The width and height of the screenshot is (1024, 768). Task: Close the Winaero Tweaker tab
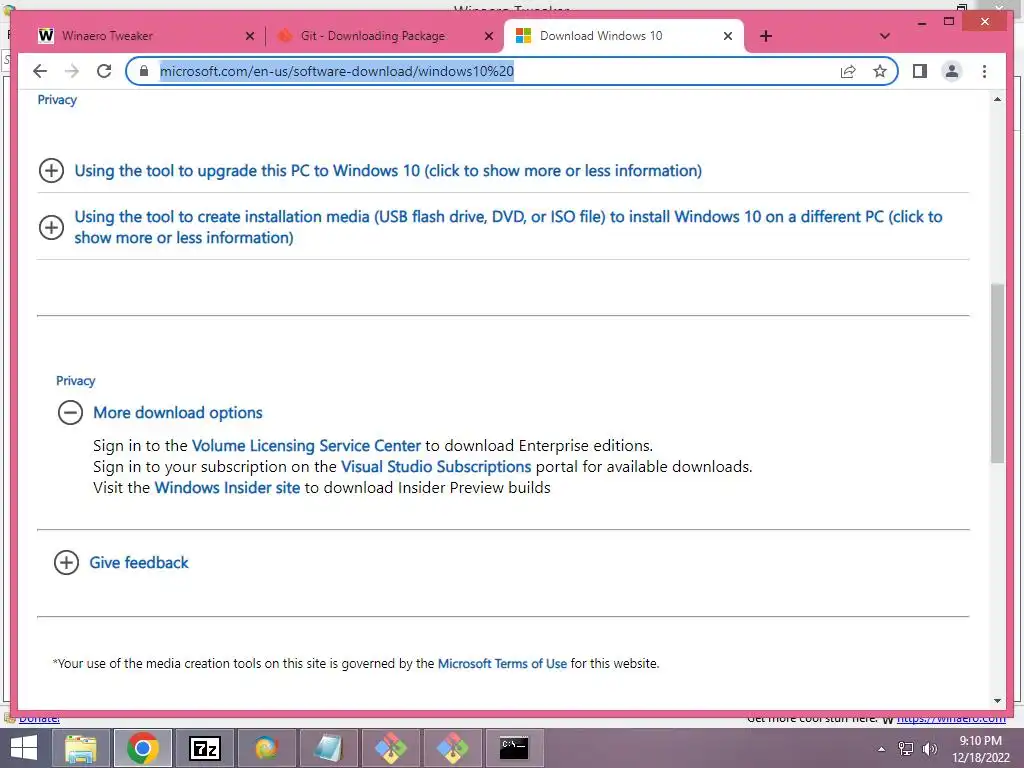coord(249,36)
